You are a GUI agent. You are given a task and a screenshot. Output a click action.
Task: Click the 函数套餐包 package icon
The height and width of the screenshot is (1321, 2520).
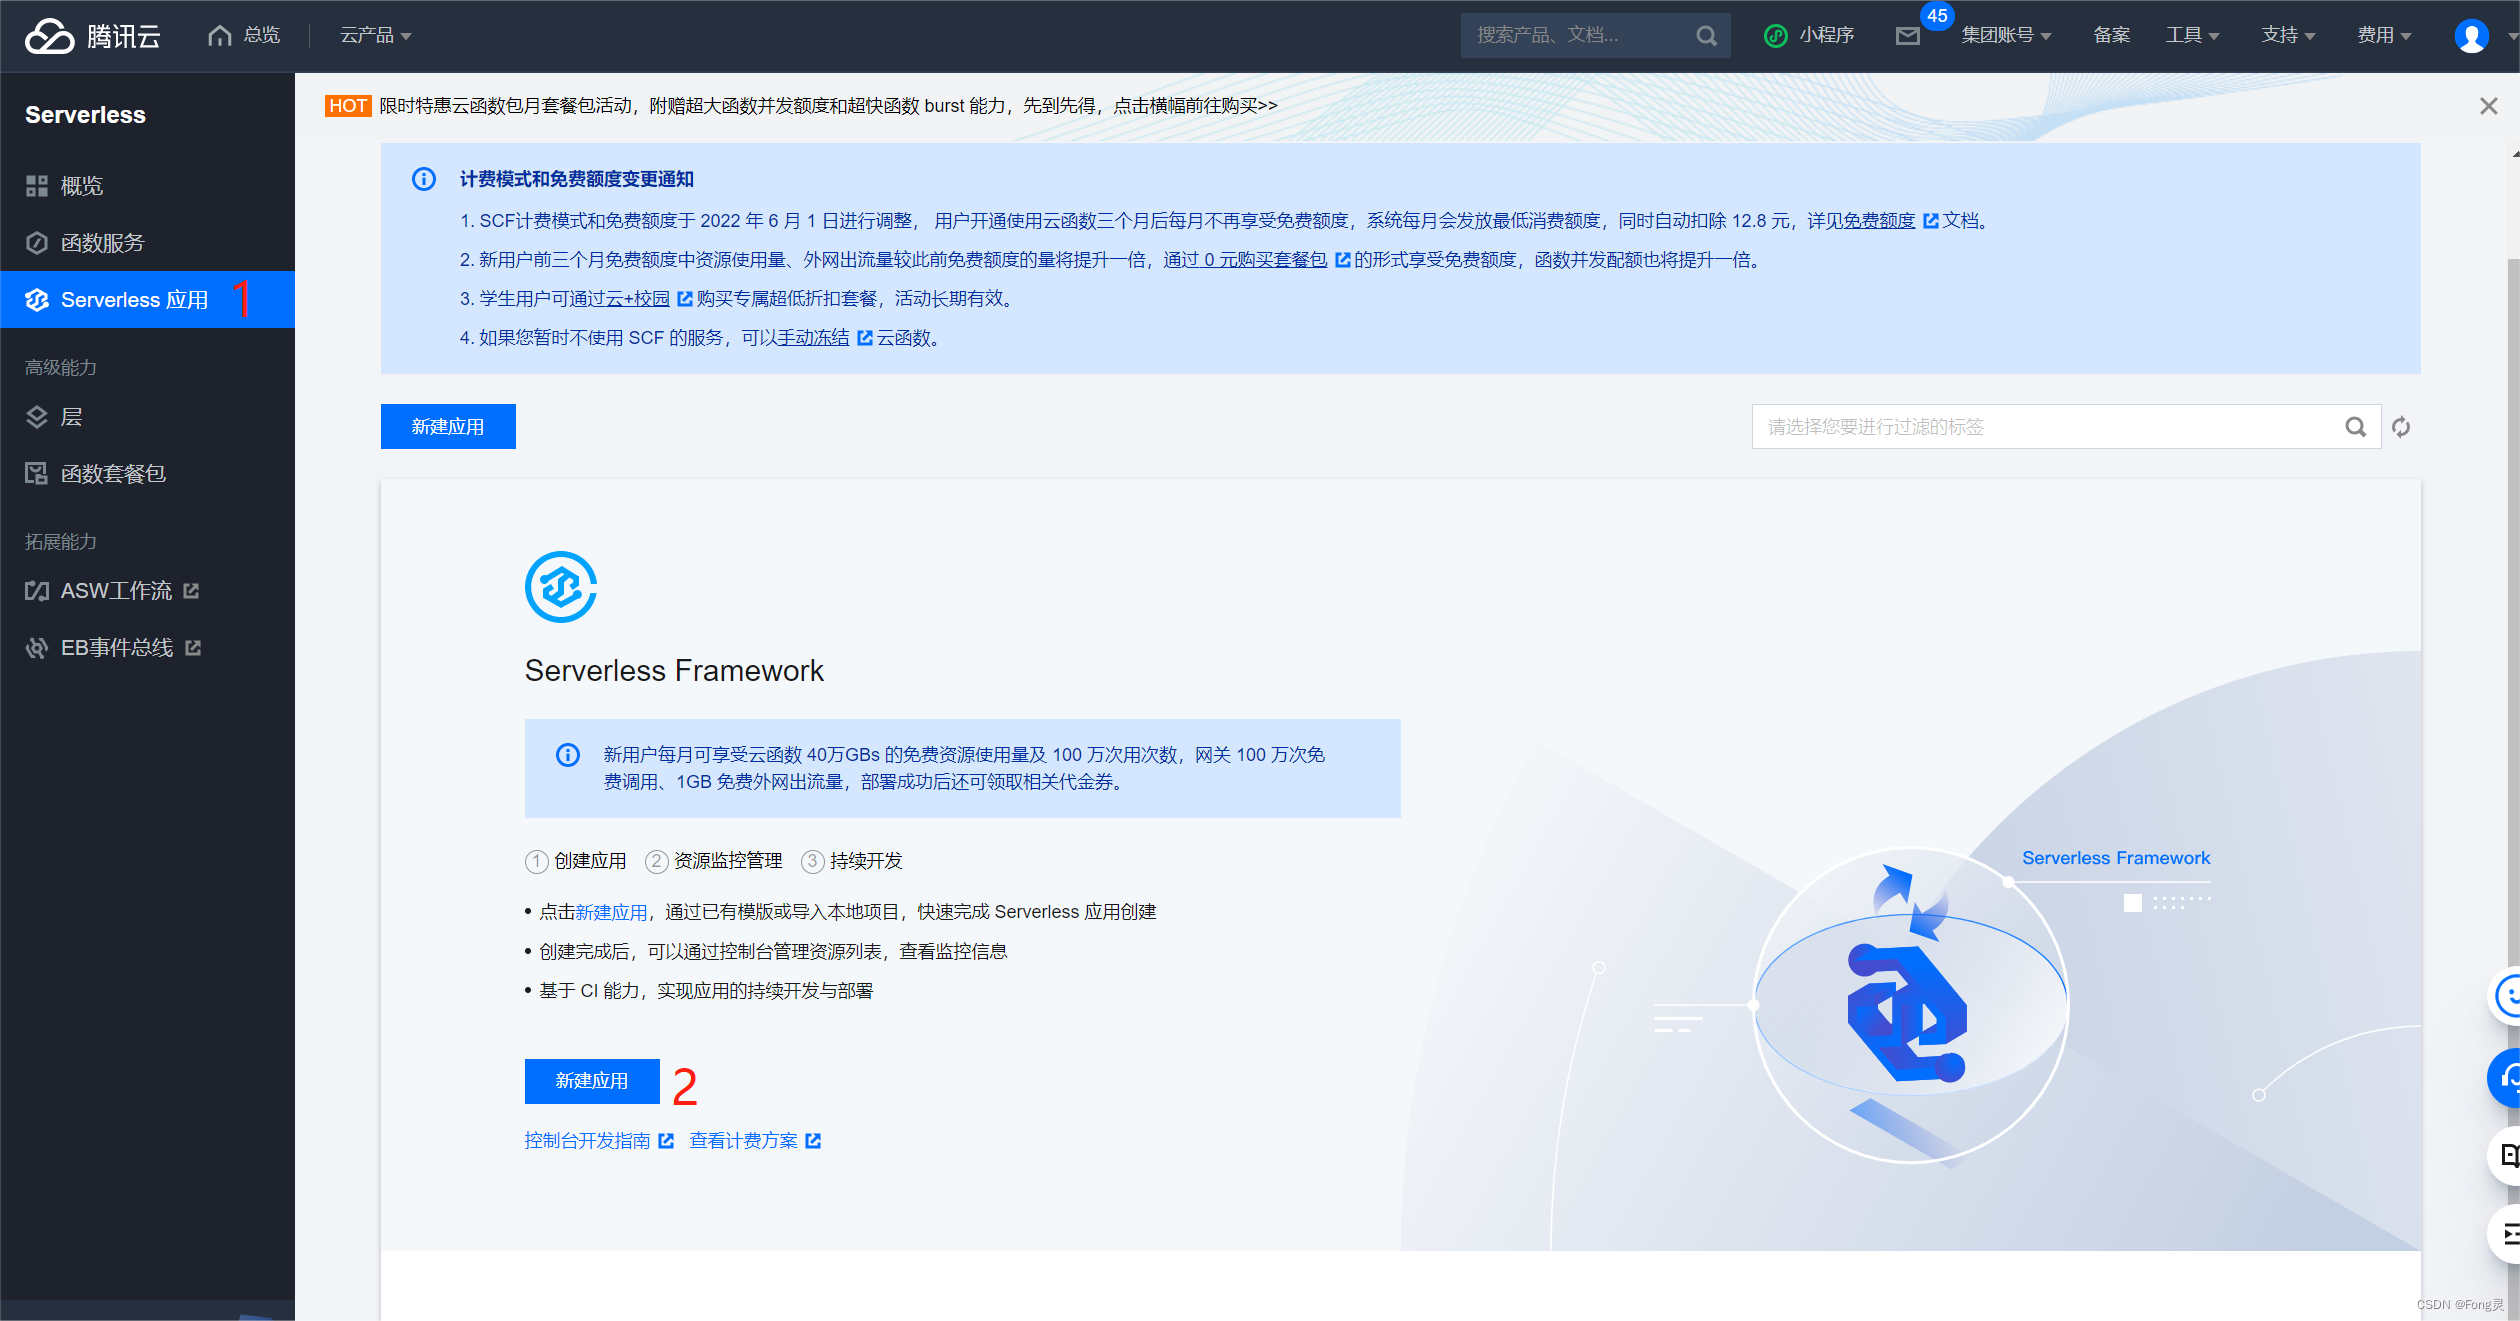[x=37, y=474]
